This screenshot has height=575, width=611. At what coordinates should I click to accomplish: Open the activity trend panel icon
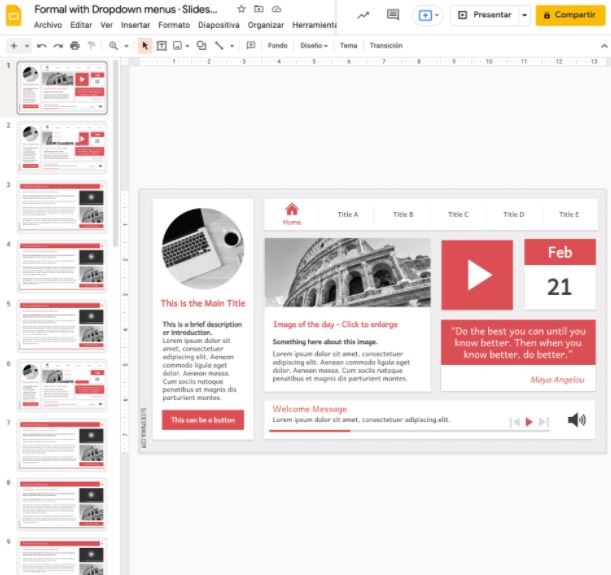click(363, 15)
